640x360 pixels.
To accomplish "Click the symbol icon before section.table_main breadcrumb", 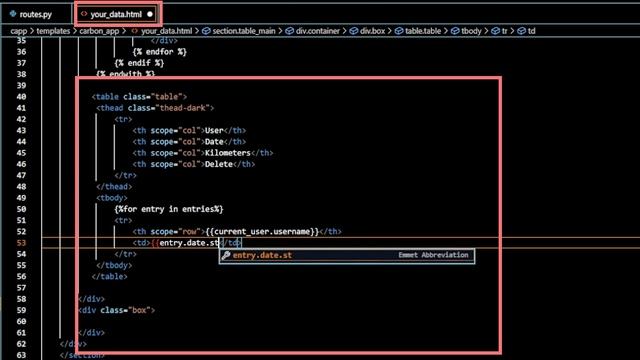I will (206, 31).
